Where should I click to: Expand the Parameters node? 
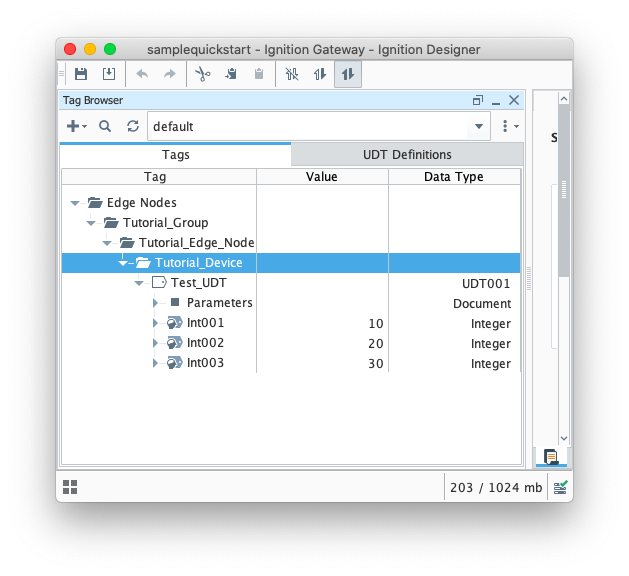click(156, 303)
